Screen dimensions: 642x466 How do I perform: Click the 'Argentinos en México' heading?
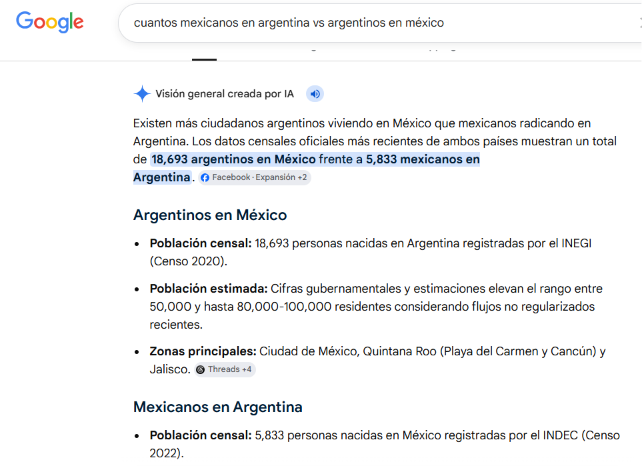pyautogui.click(x=210, y=215)
